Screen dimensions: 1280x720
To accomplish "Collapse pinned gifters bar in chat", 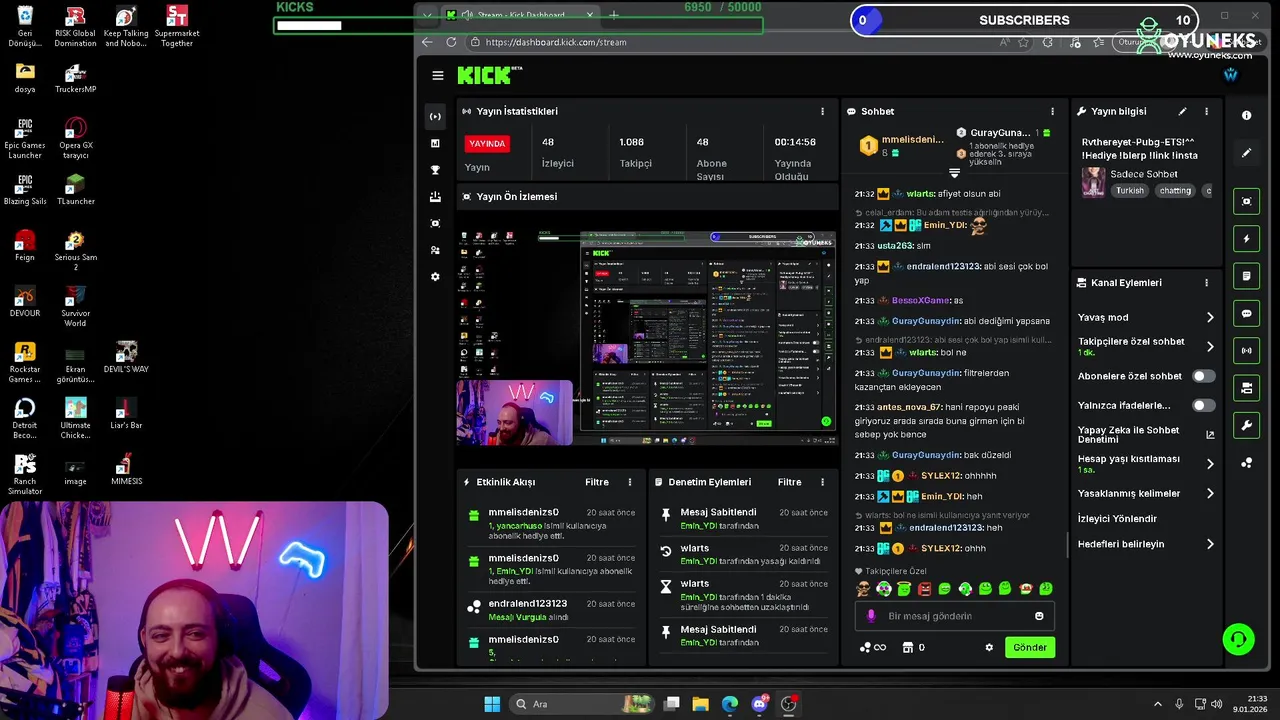I will tap(954, 173).
